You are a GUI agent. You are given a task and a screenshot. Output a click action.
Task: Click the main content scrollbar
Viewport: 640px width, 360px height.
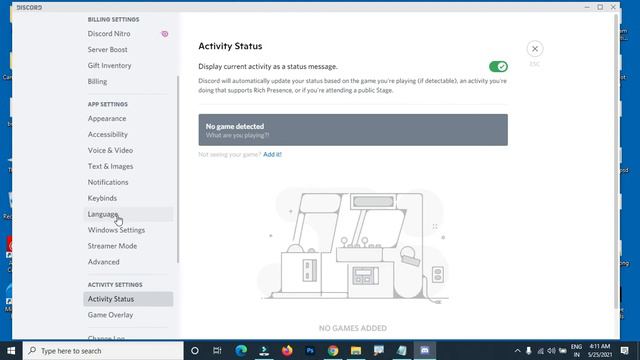point(616,161)
